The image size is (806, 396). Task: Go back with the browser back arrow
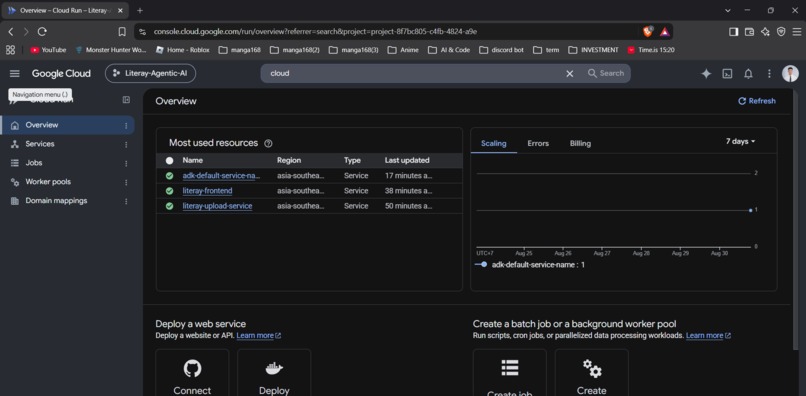(x=11, y=32)
